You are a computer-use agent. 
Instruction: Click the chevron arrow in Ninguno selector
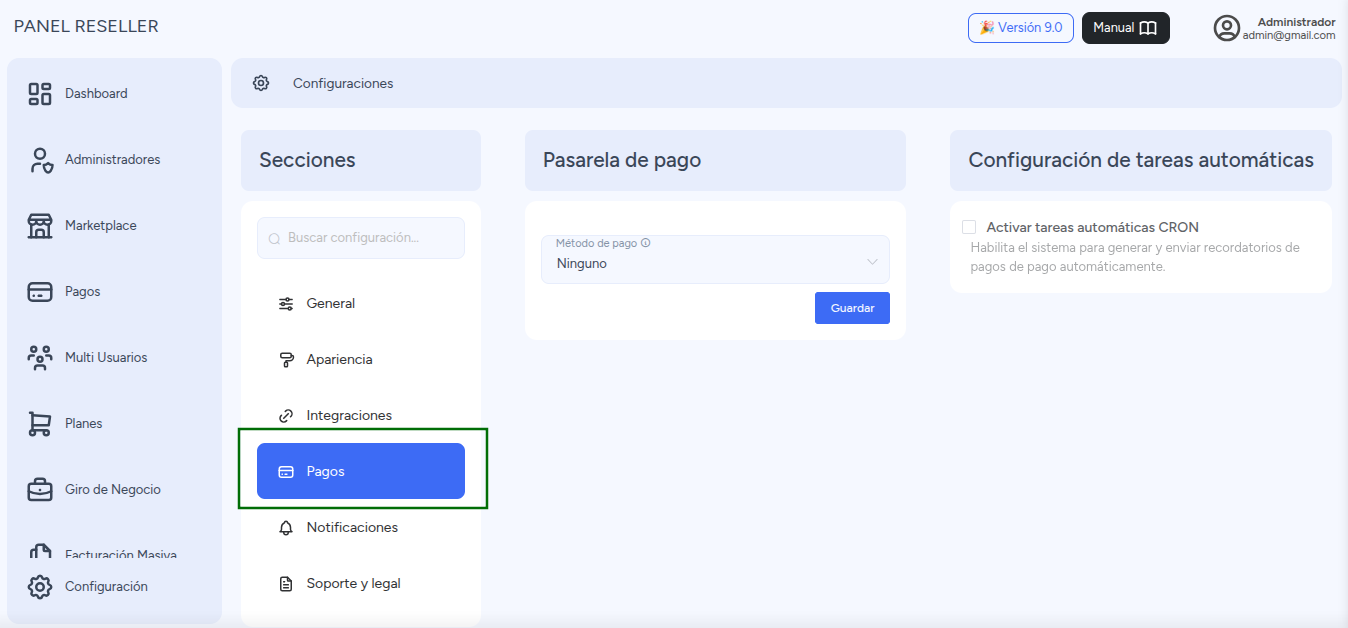pyautogui.click(x=872, y=262)
